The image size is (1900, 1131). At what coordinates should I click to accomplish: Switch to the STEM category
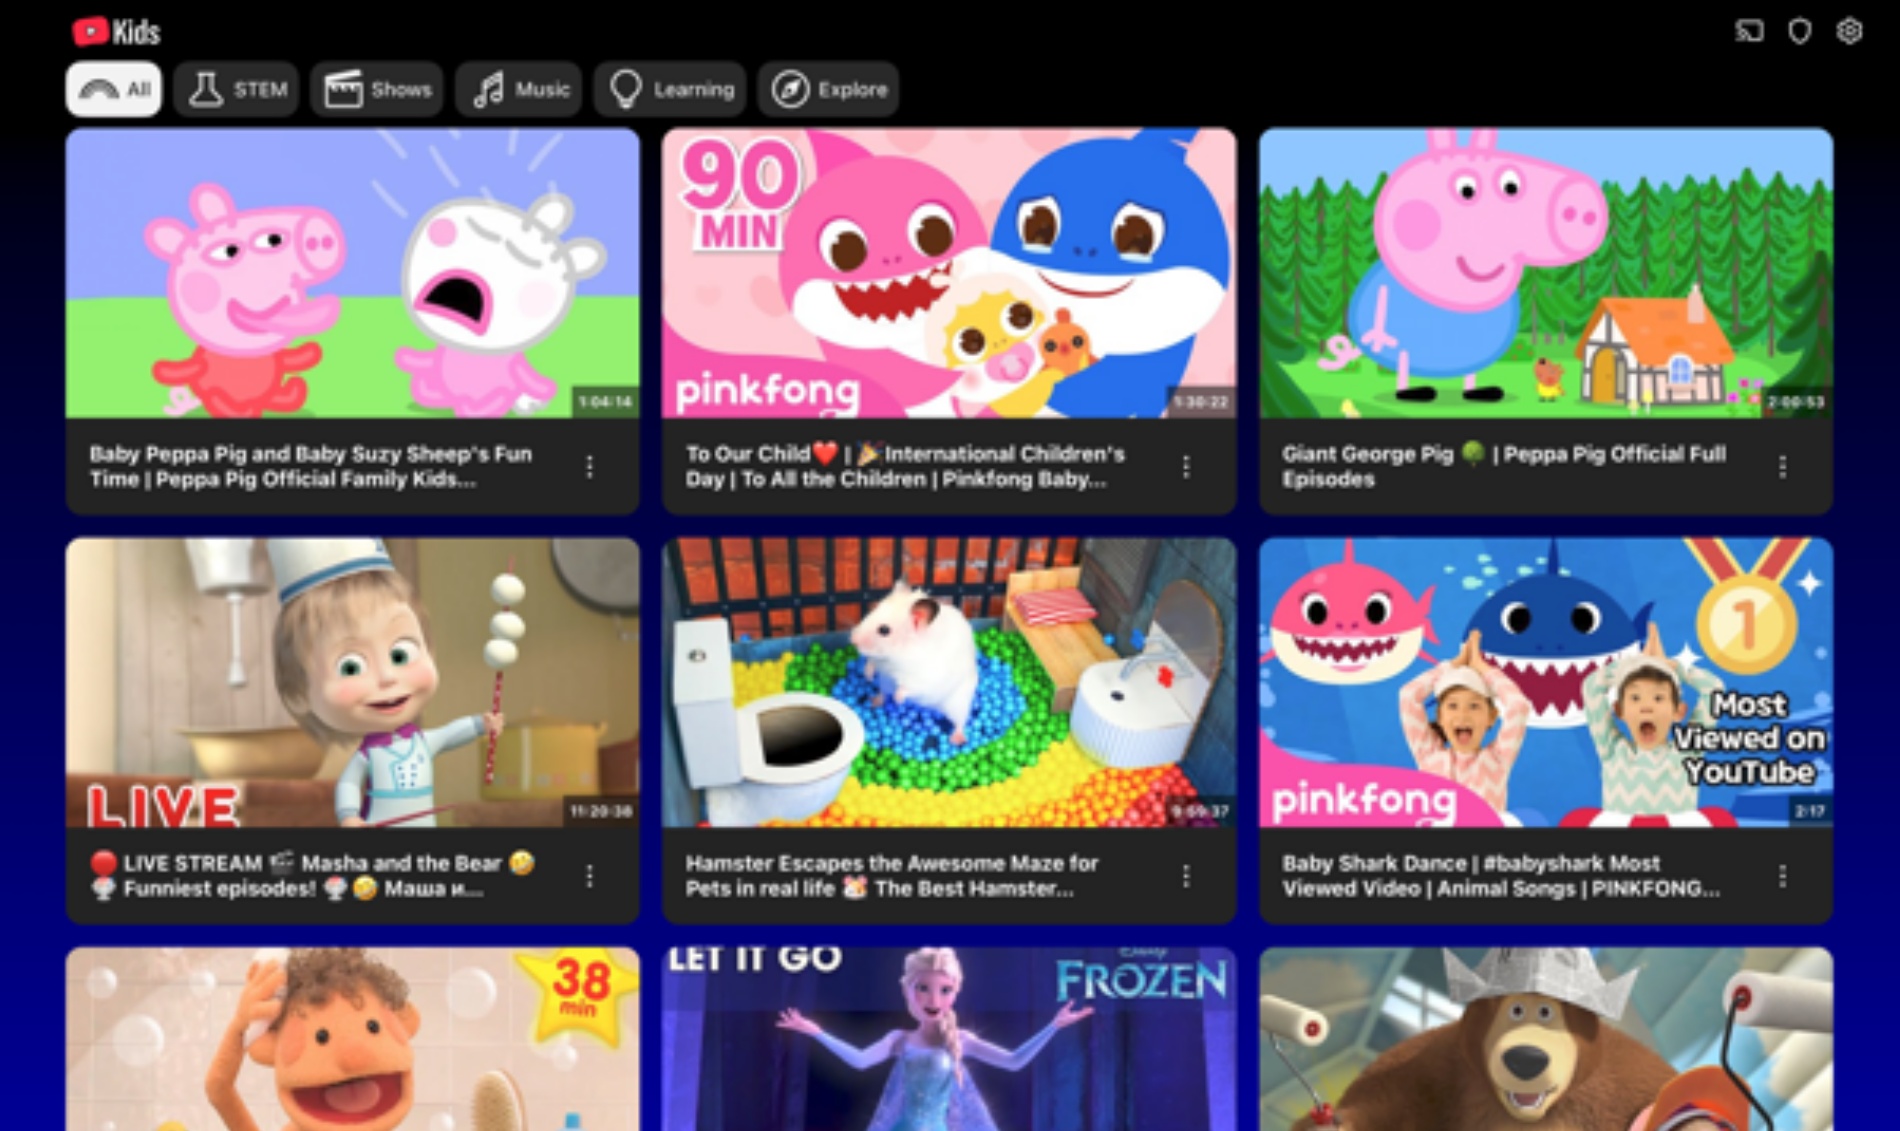tap(237, 90)
